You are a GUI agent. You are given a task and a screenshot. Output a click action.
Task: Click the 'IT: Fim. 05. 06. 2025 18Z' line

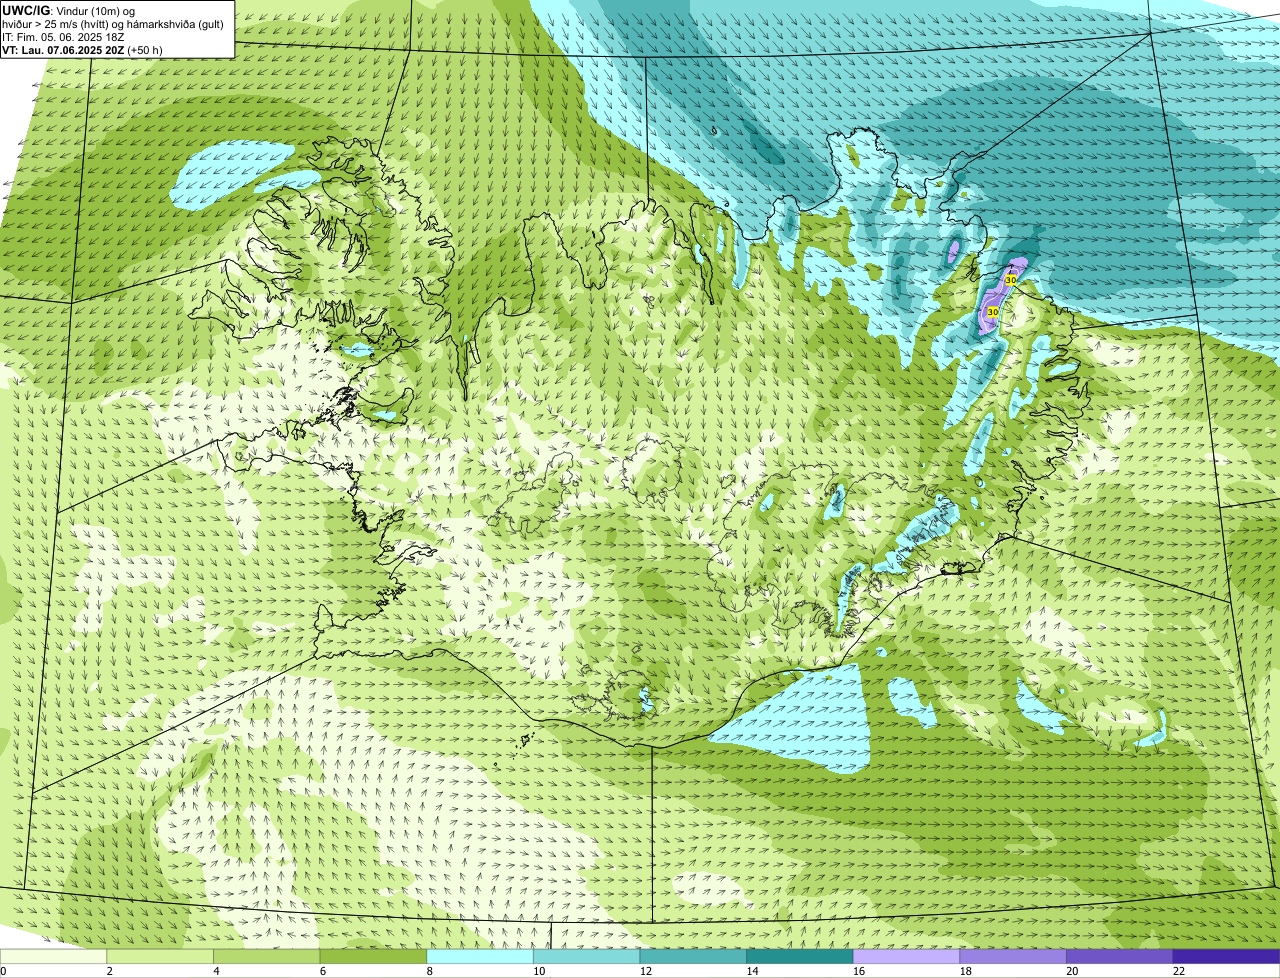pos(63,37)
